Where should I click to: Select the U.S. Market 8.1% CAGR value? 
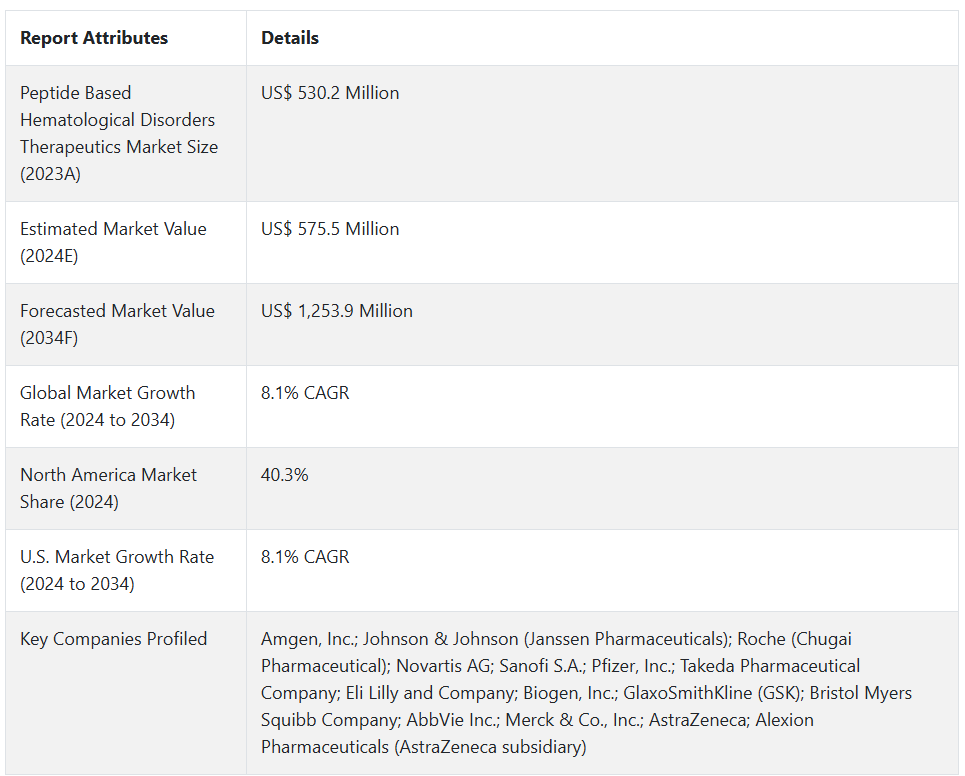pos(305,557)
